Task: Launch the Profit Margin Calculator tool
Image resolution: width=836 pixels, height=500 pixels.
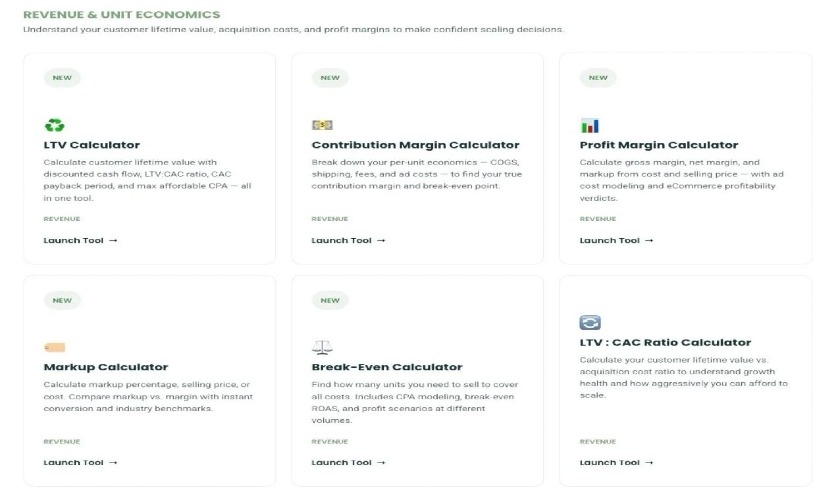Action: [616, 240]
